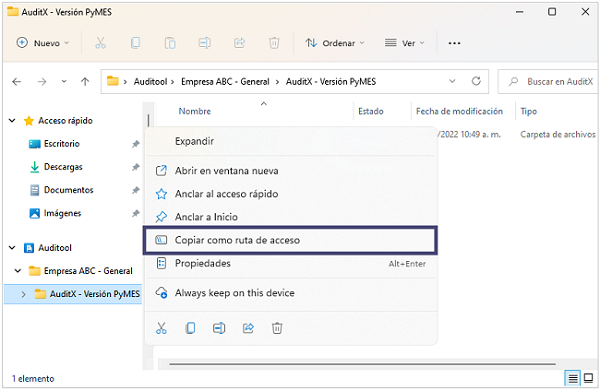This screenshot has height=391, width=600.
Task: Go back with the left arrow
Action: pos(16,81)
